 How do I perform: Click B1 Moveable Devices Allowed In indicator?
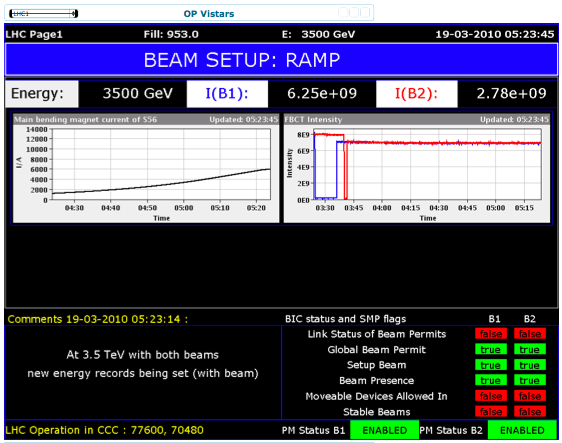point(491,396)
